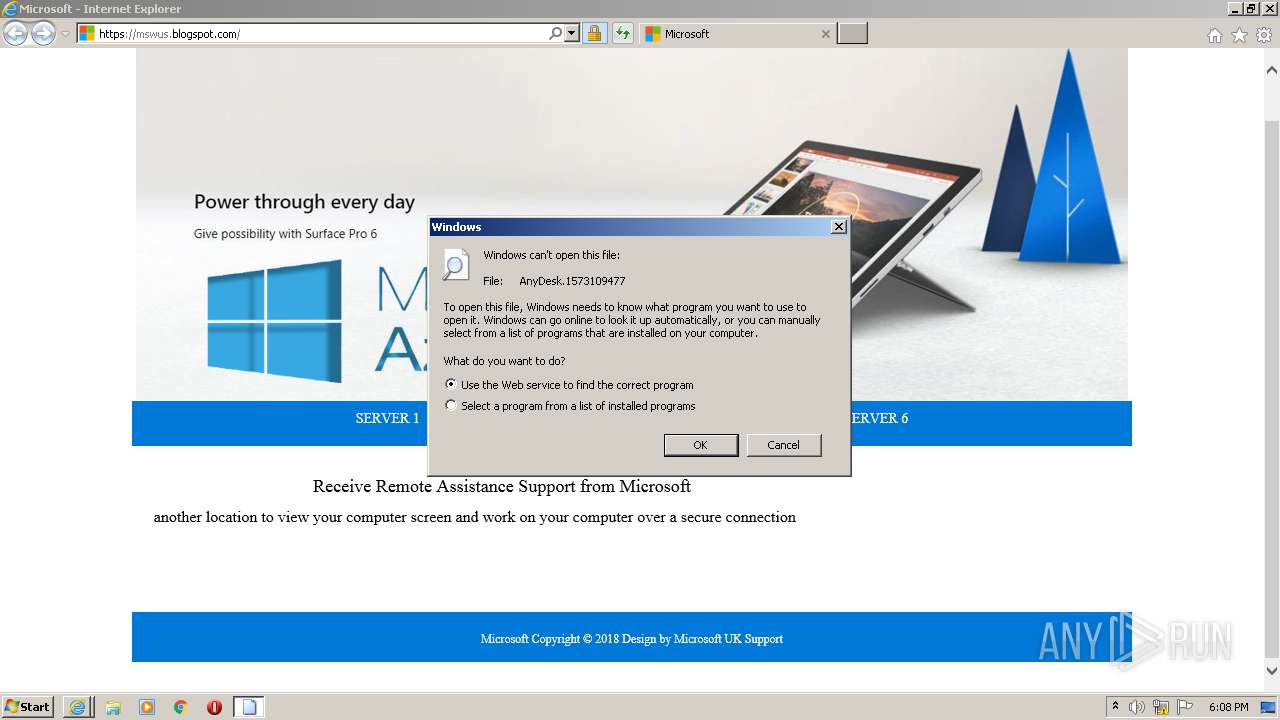1280x720 pixels.
Task: Open Windows Explorer folder taskbar icon
Action: [113, 707]
